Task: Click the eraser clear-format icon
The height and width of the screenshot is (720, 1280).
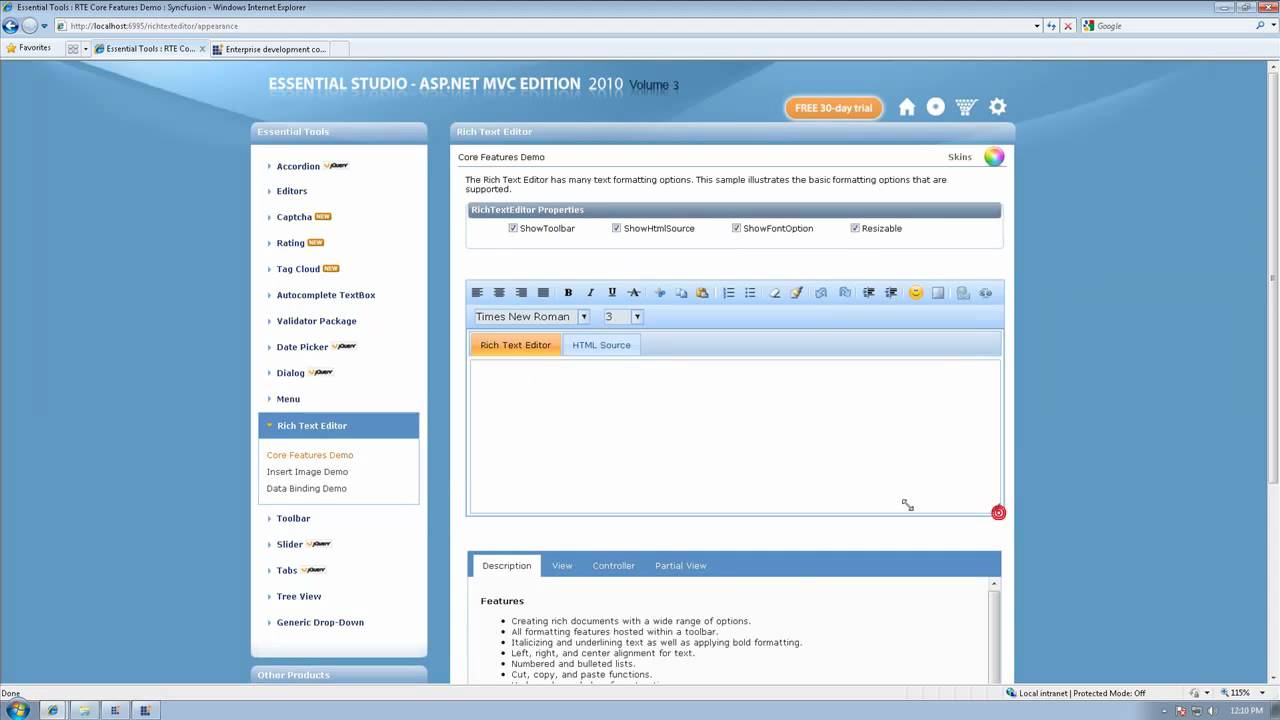Action: (775, 293)
